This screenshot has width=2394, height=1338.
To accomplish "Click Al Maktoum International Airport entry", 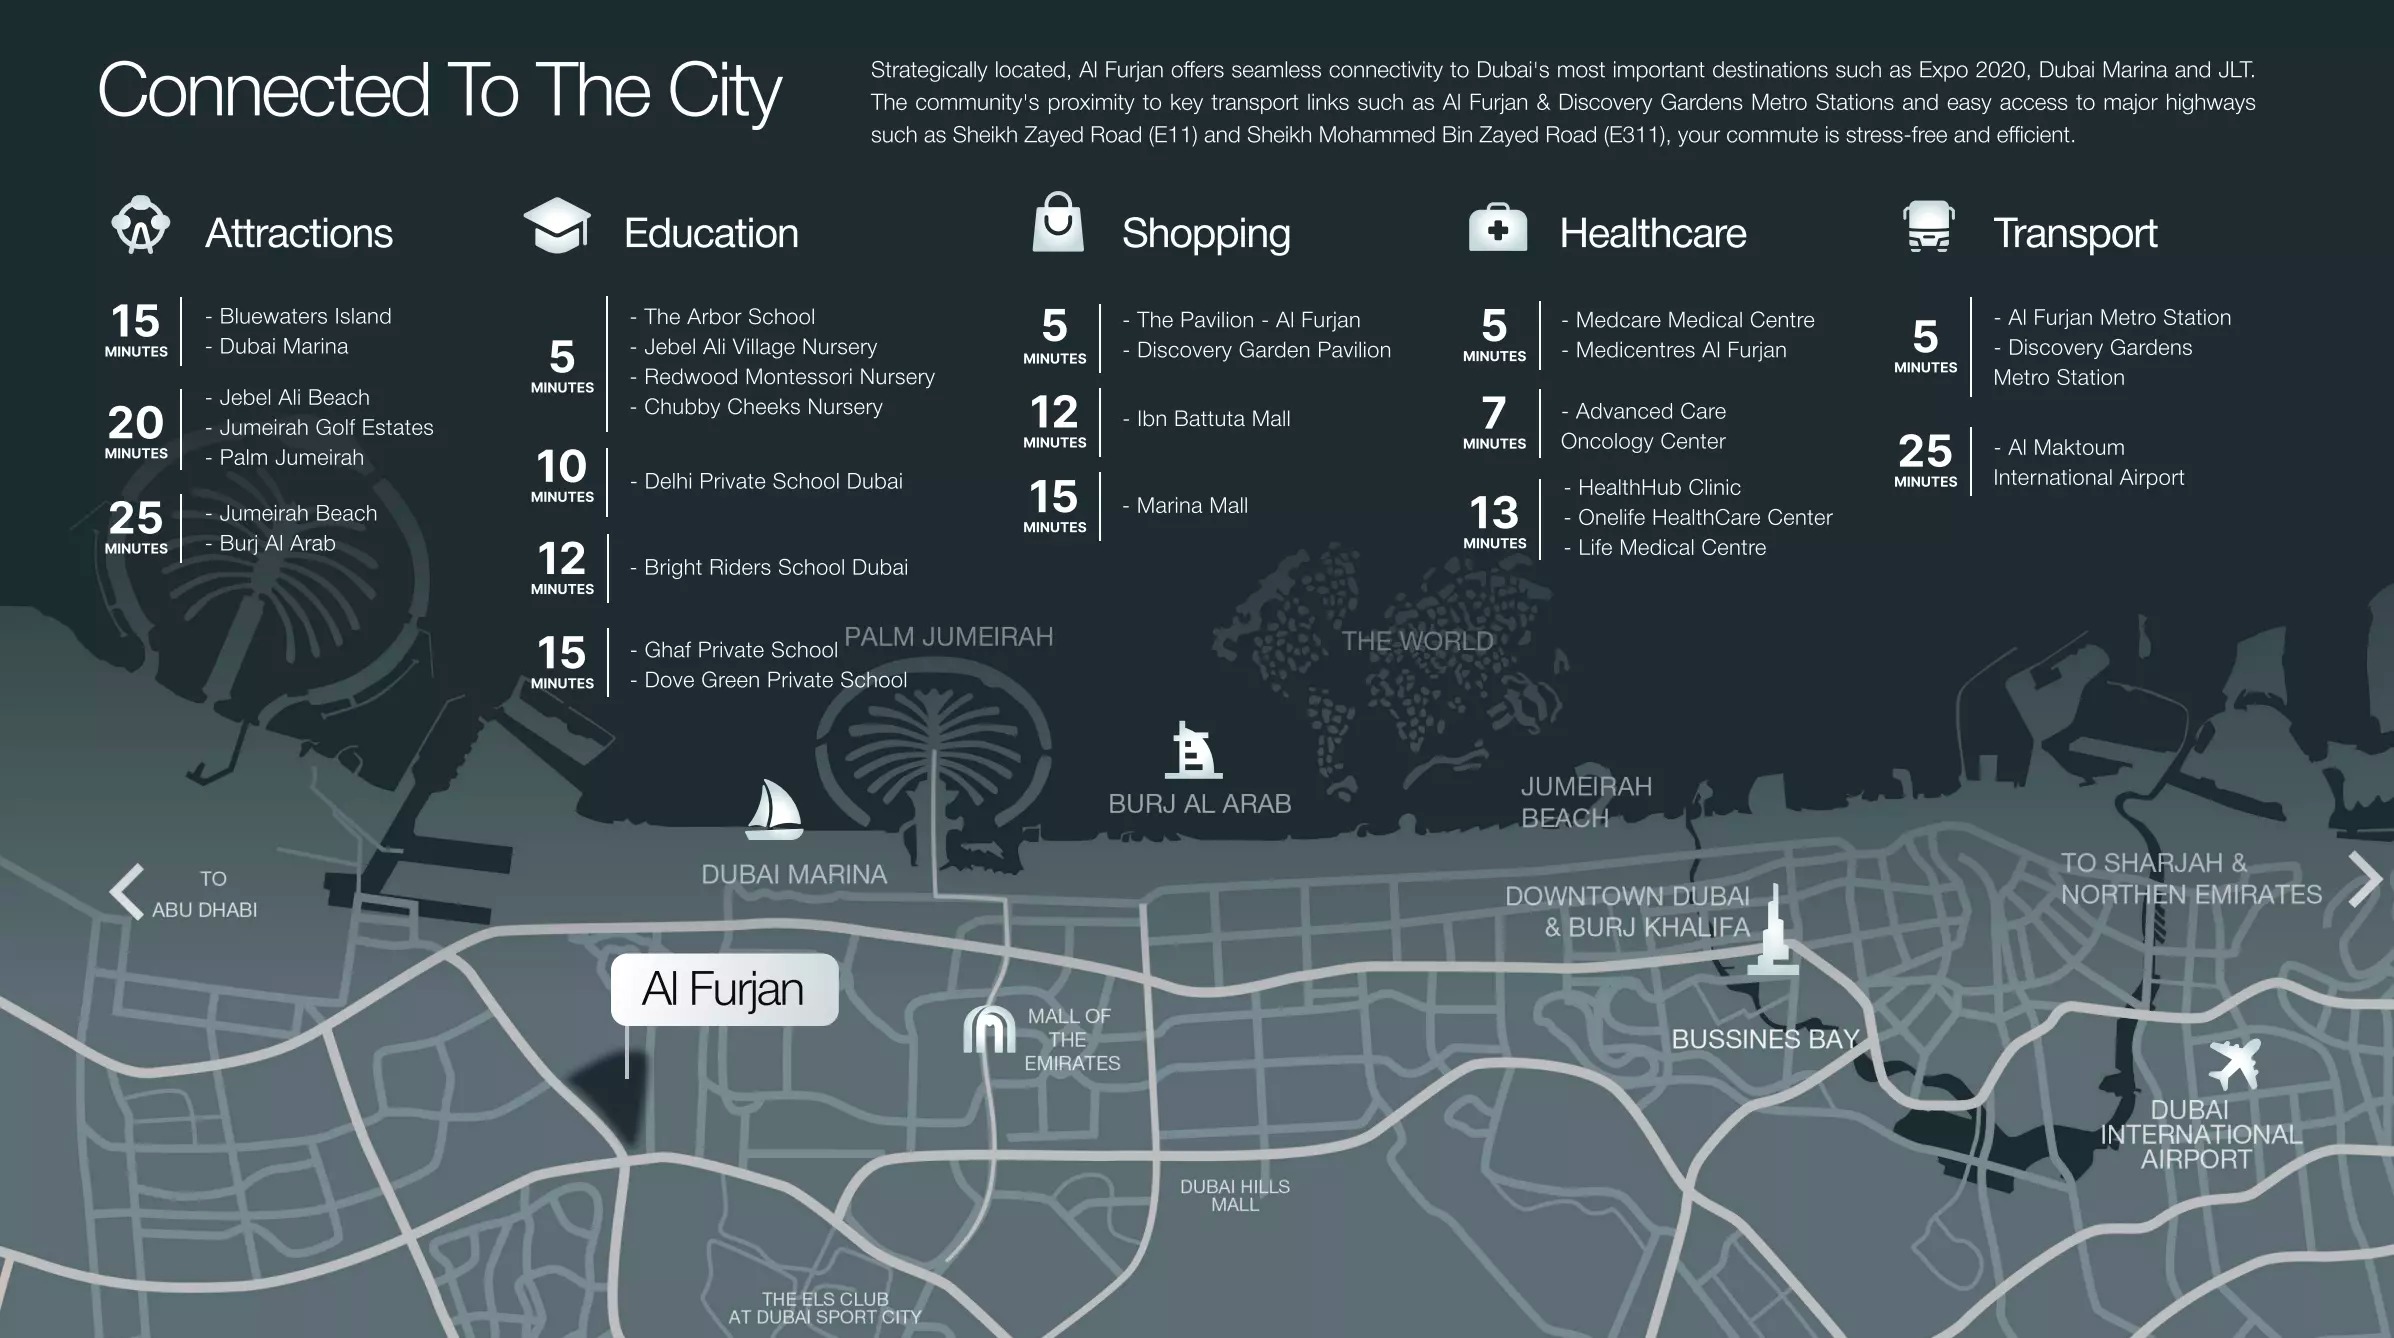I will 2088,462.
